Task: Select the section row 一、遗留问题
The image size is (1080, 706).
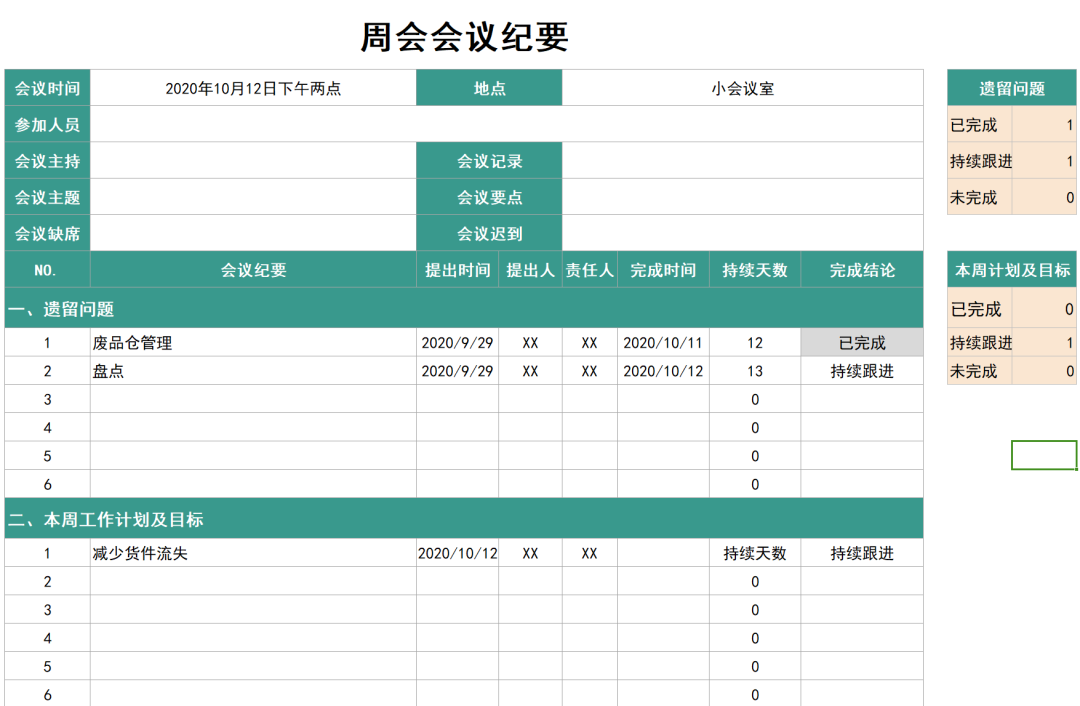Action: point(464,309)
